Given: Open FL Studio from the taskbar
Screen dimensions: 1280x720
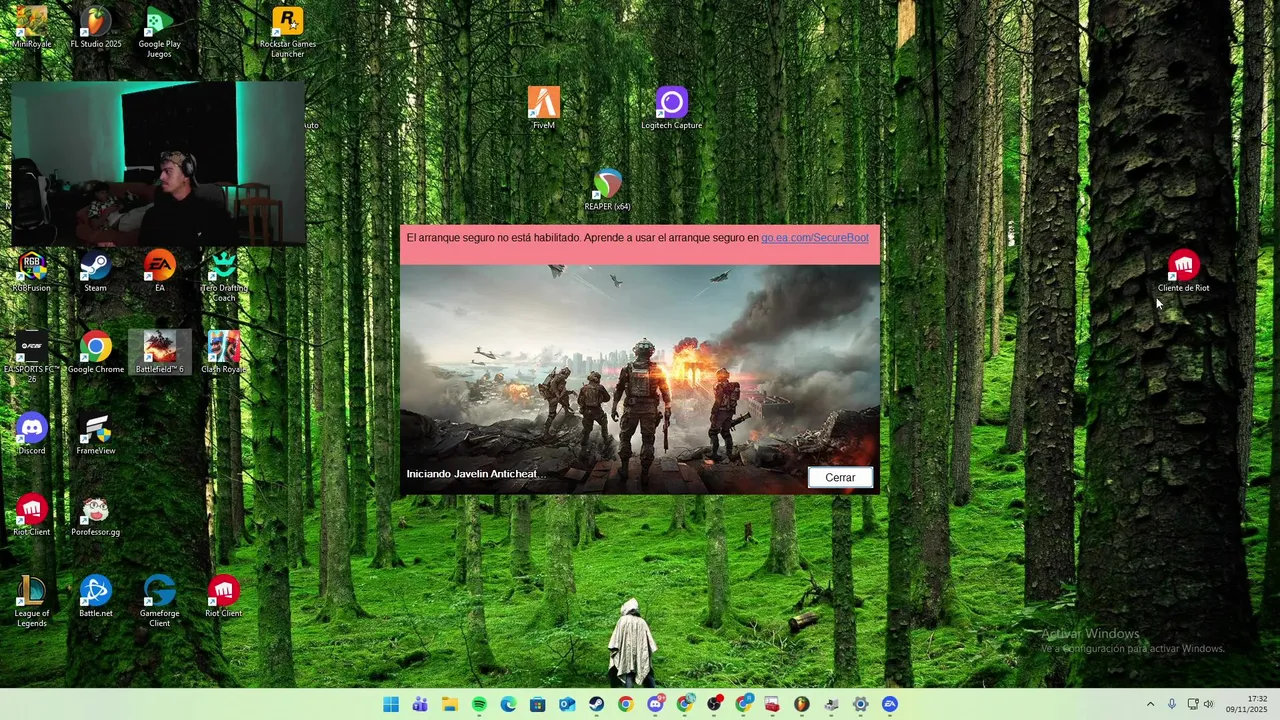Looking at the screenshot, I should pos(801,704).
